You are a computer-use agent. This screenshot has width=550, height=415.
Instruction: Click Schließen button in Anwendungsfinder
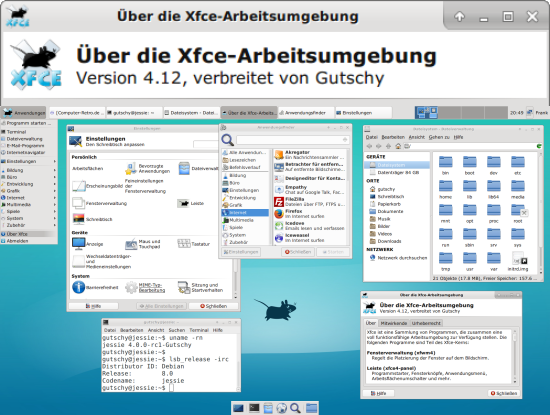(x=298, y=252)
